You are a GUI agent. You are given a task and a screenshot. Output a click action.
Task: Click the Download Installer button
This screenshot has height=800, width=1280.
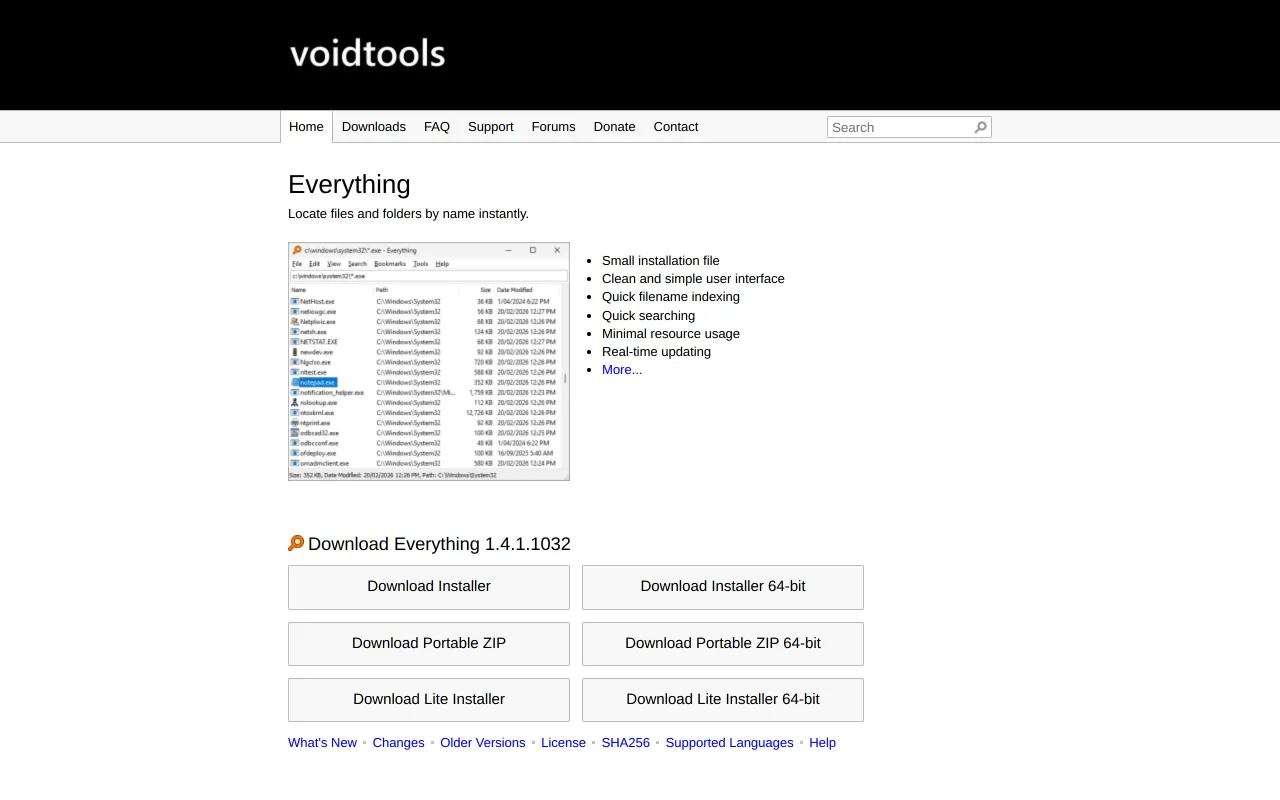point(429,587)
